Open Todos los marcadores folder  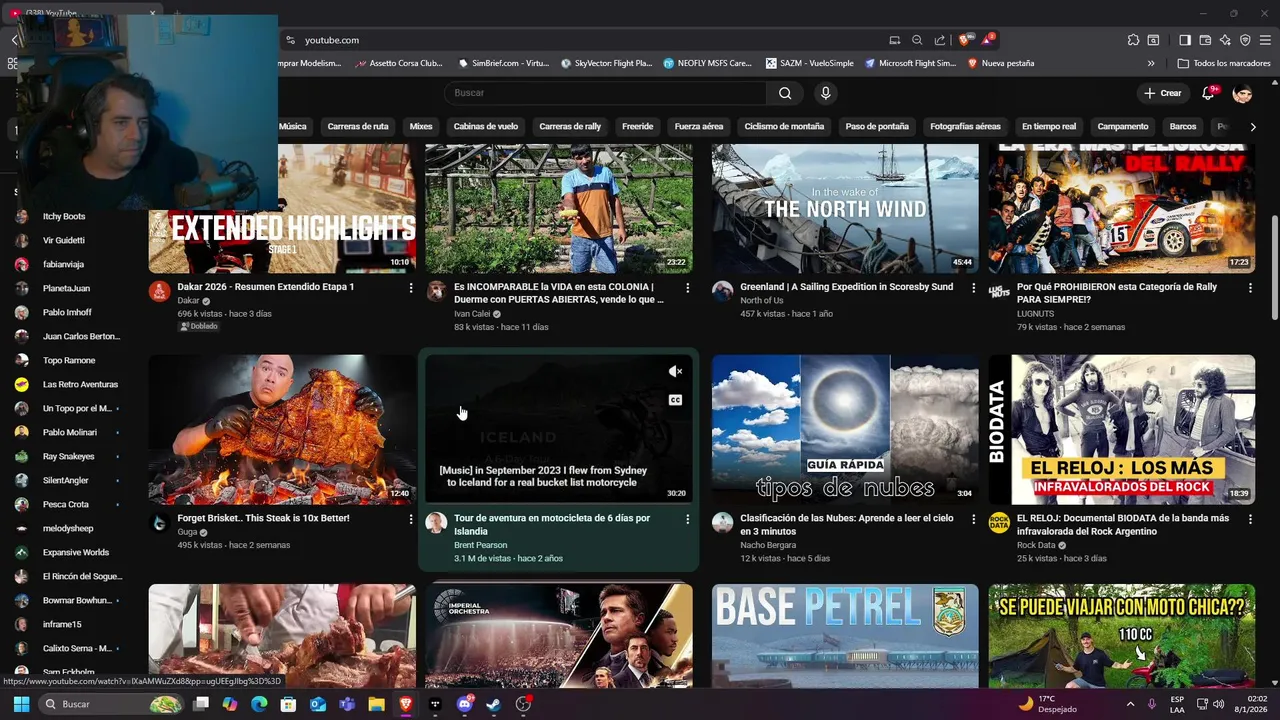(1224, 63)
